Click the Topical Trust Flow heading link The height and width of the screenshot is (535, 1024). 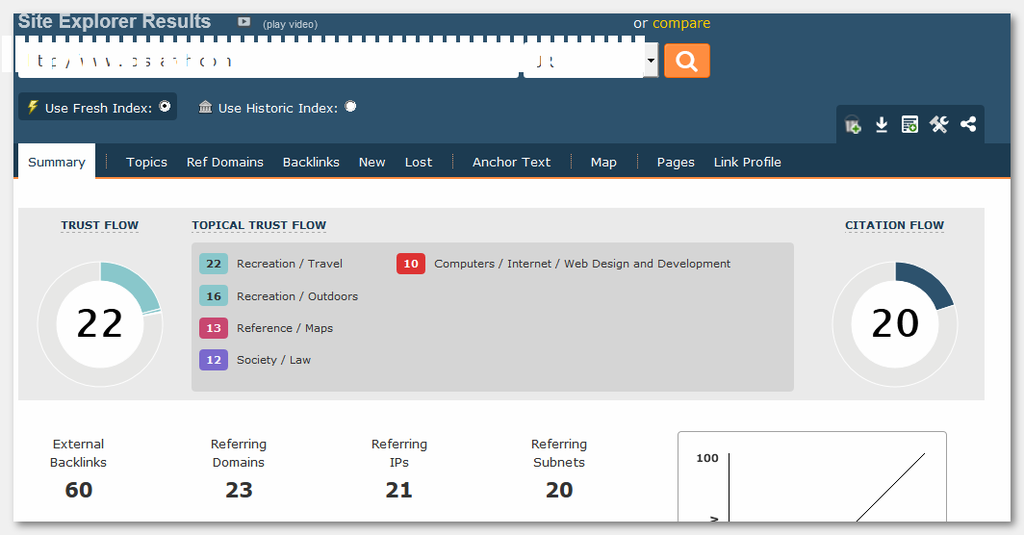[x=259, y=225]
